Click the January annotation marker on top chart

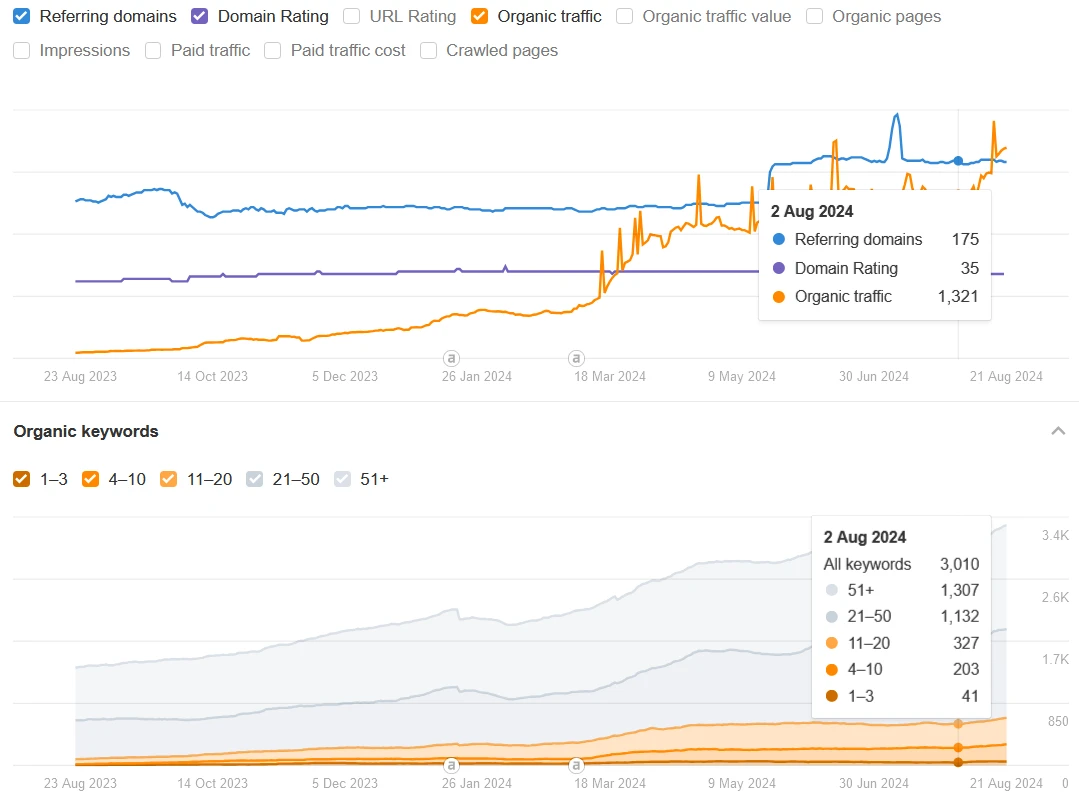(451, 358)
